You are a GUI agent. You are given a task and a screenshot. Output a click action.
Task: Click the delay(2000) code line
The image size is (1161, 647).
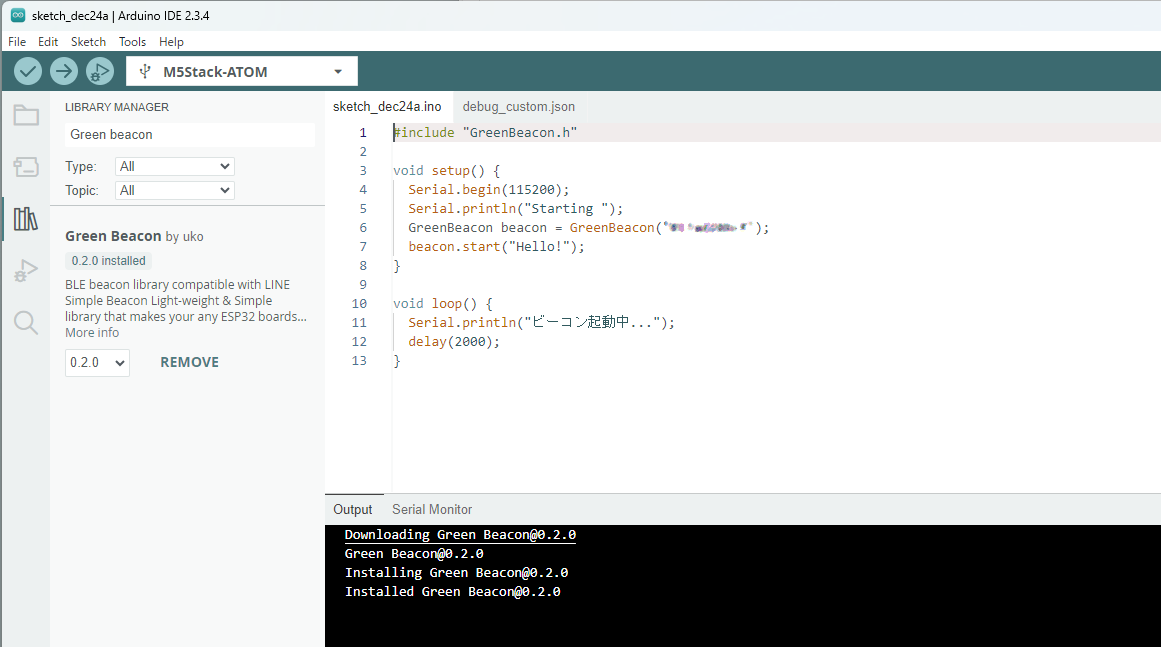(x=454, y=341)
